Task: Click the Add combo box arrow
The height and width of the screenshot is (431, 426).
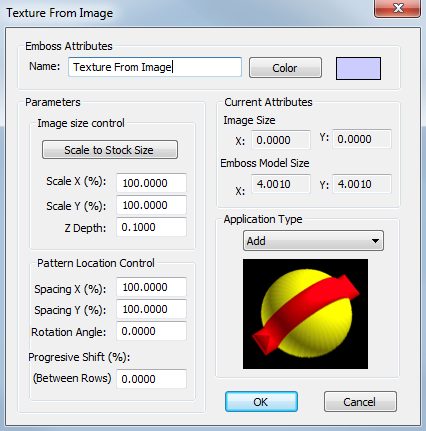Action: (375, 241)
